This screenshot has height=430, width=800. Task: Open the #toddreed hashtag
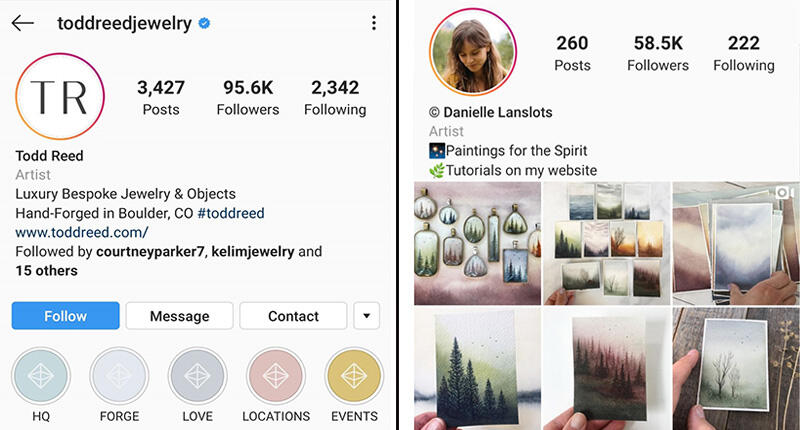click(x=231, y=213)
